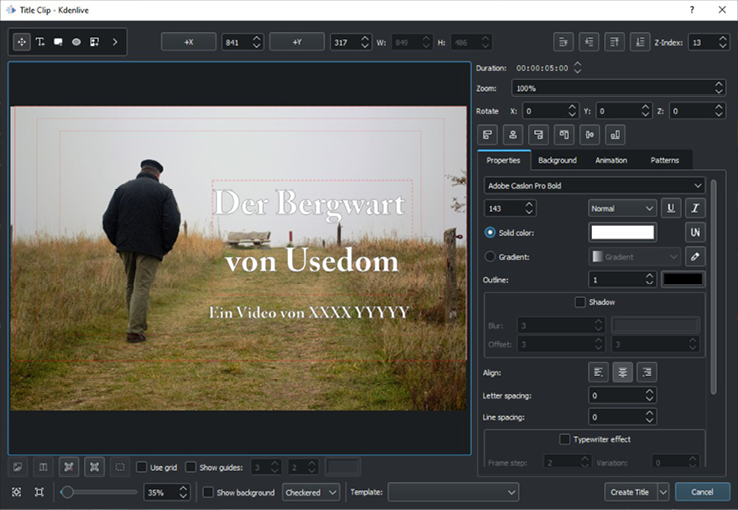Open the Checkered background dropdown
This screenshot has width=738, height=510.
[x=311, y=492]
